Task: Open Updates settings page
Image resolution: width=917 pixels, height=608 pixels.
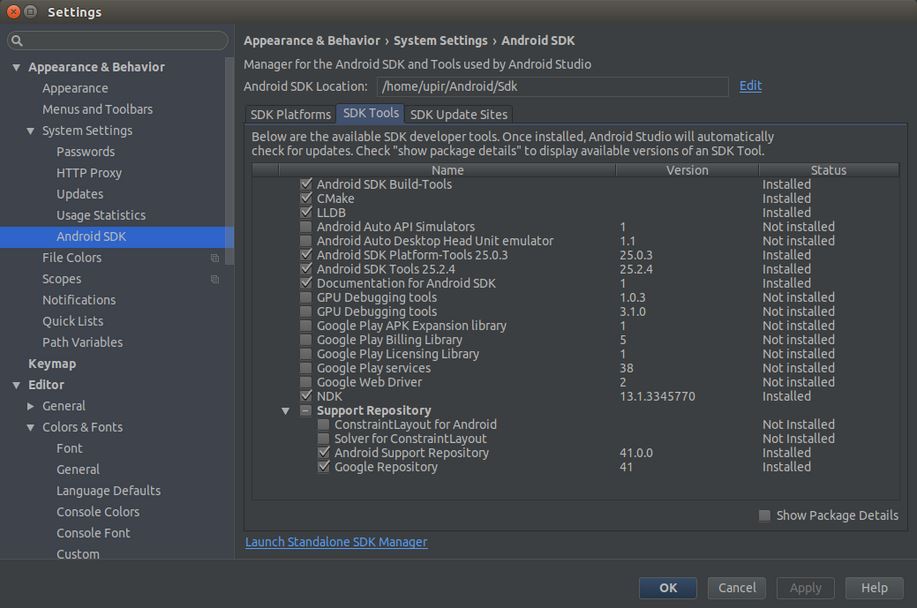Action: click(80, 194)
